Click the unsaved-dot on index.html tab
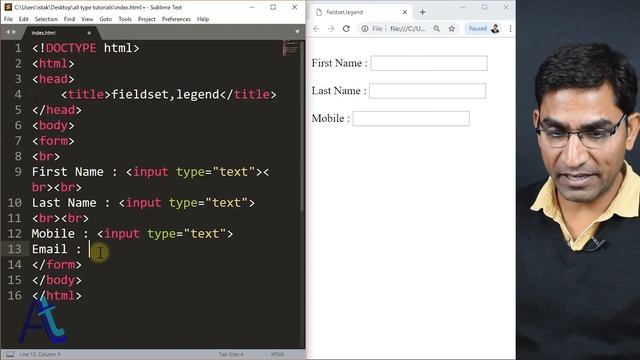640x360 pixels. click(89, 33)
